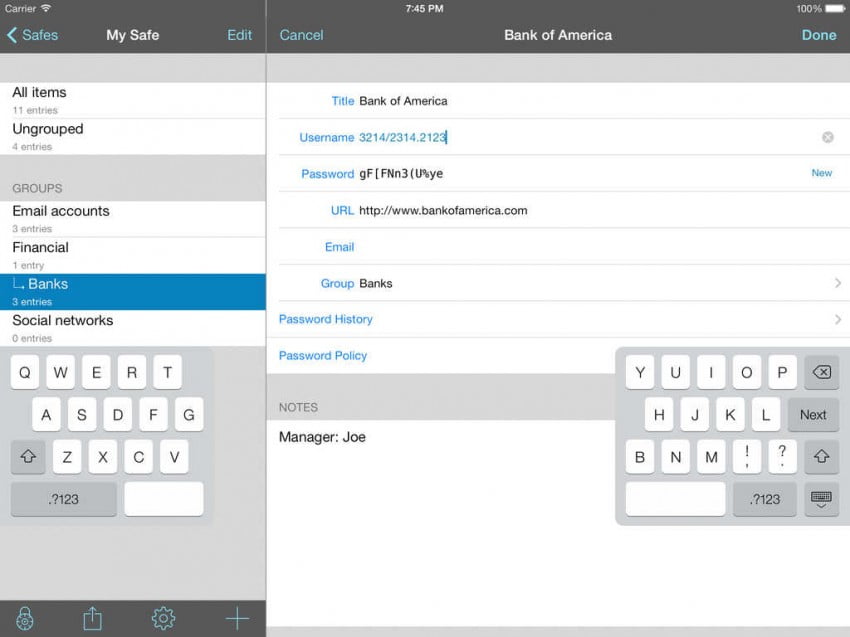Tap the I key
The width and height of the screenshot is (850, 637).
(x=711, y=372)
